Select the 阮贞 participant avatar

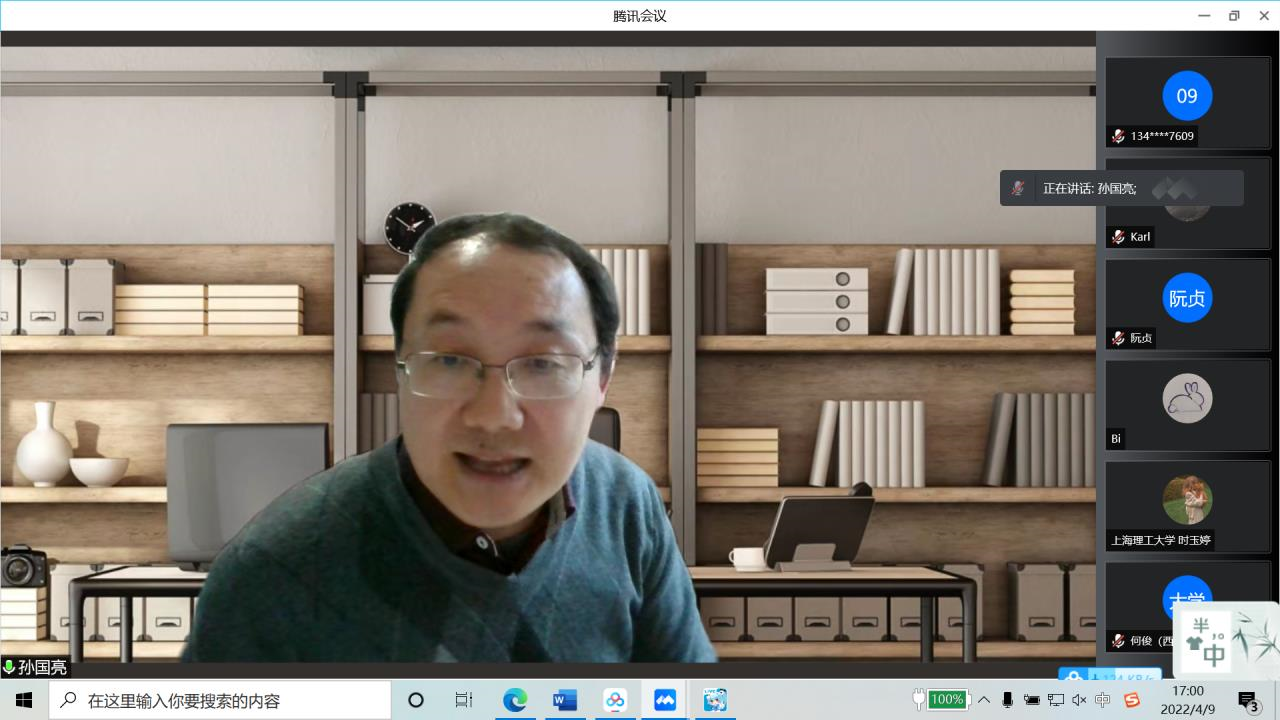(1187, 298)
